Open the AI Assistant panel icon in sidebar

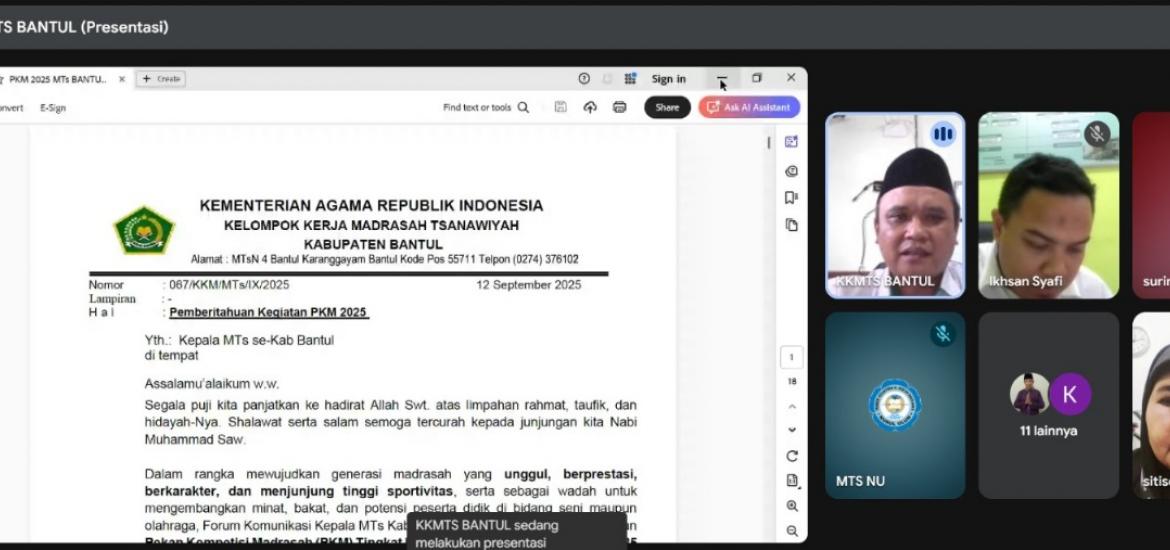(x=792, y=142)
